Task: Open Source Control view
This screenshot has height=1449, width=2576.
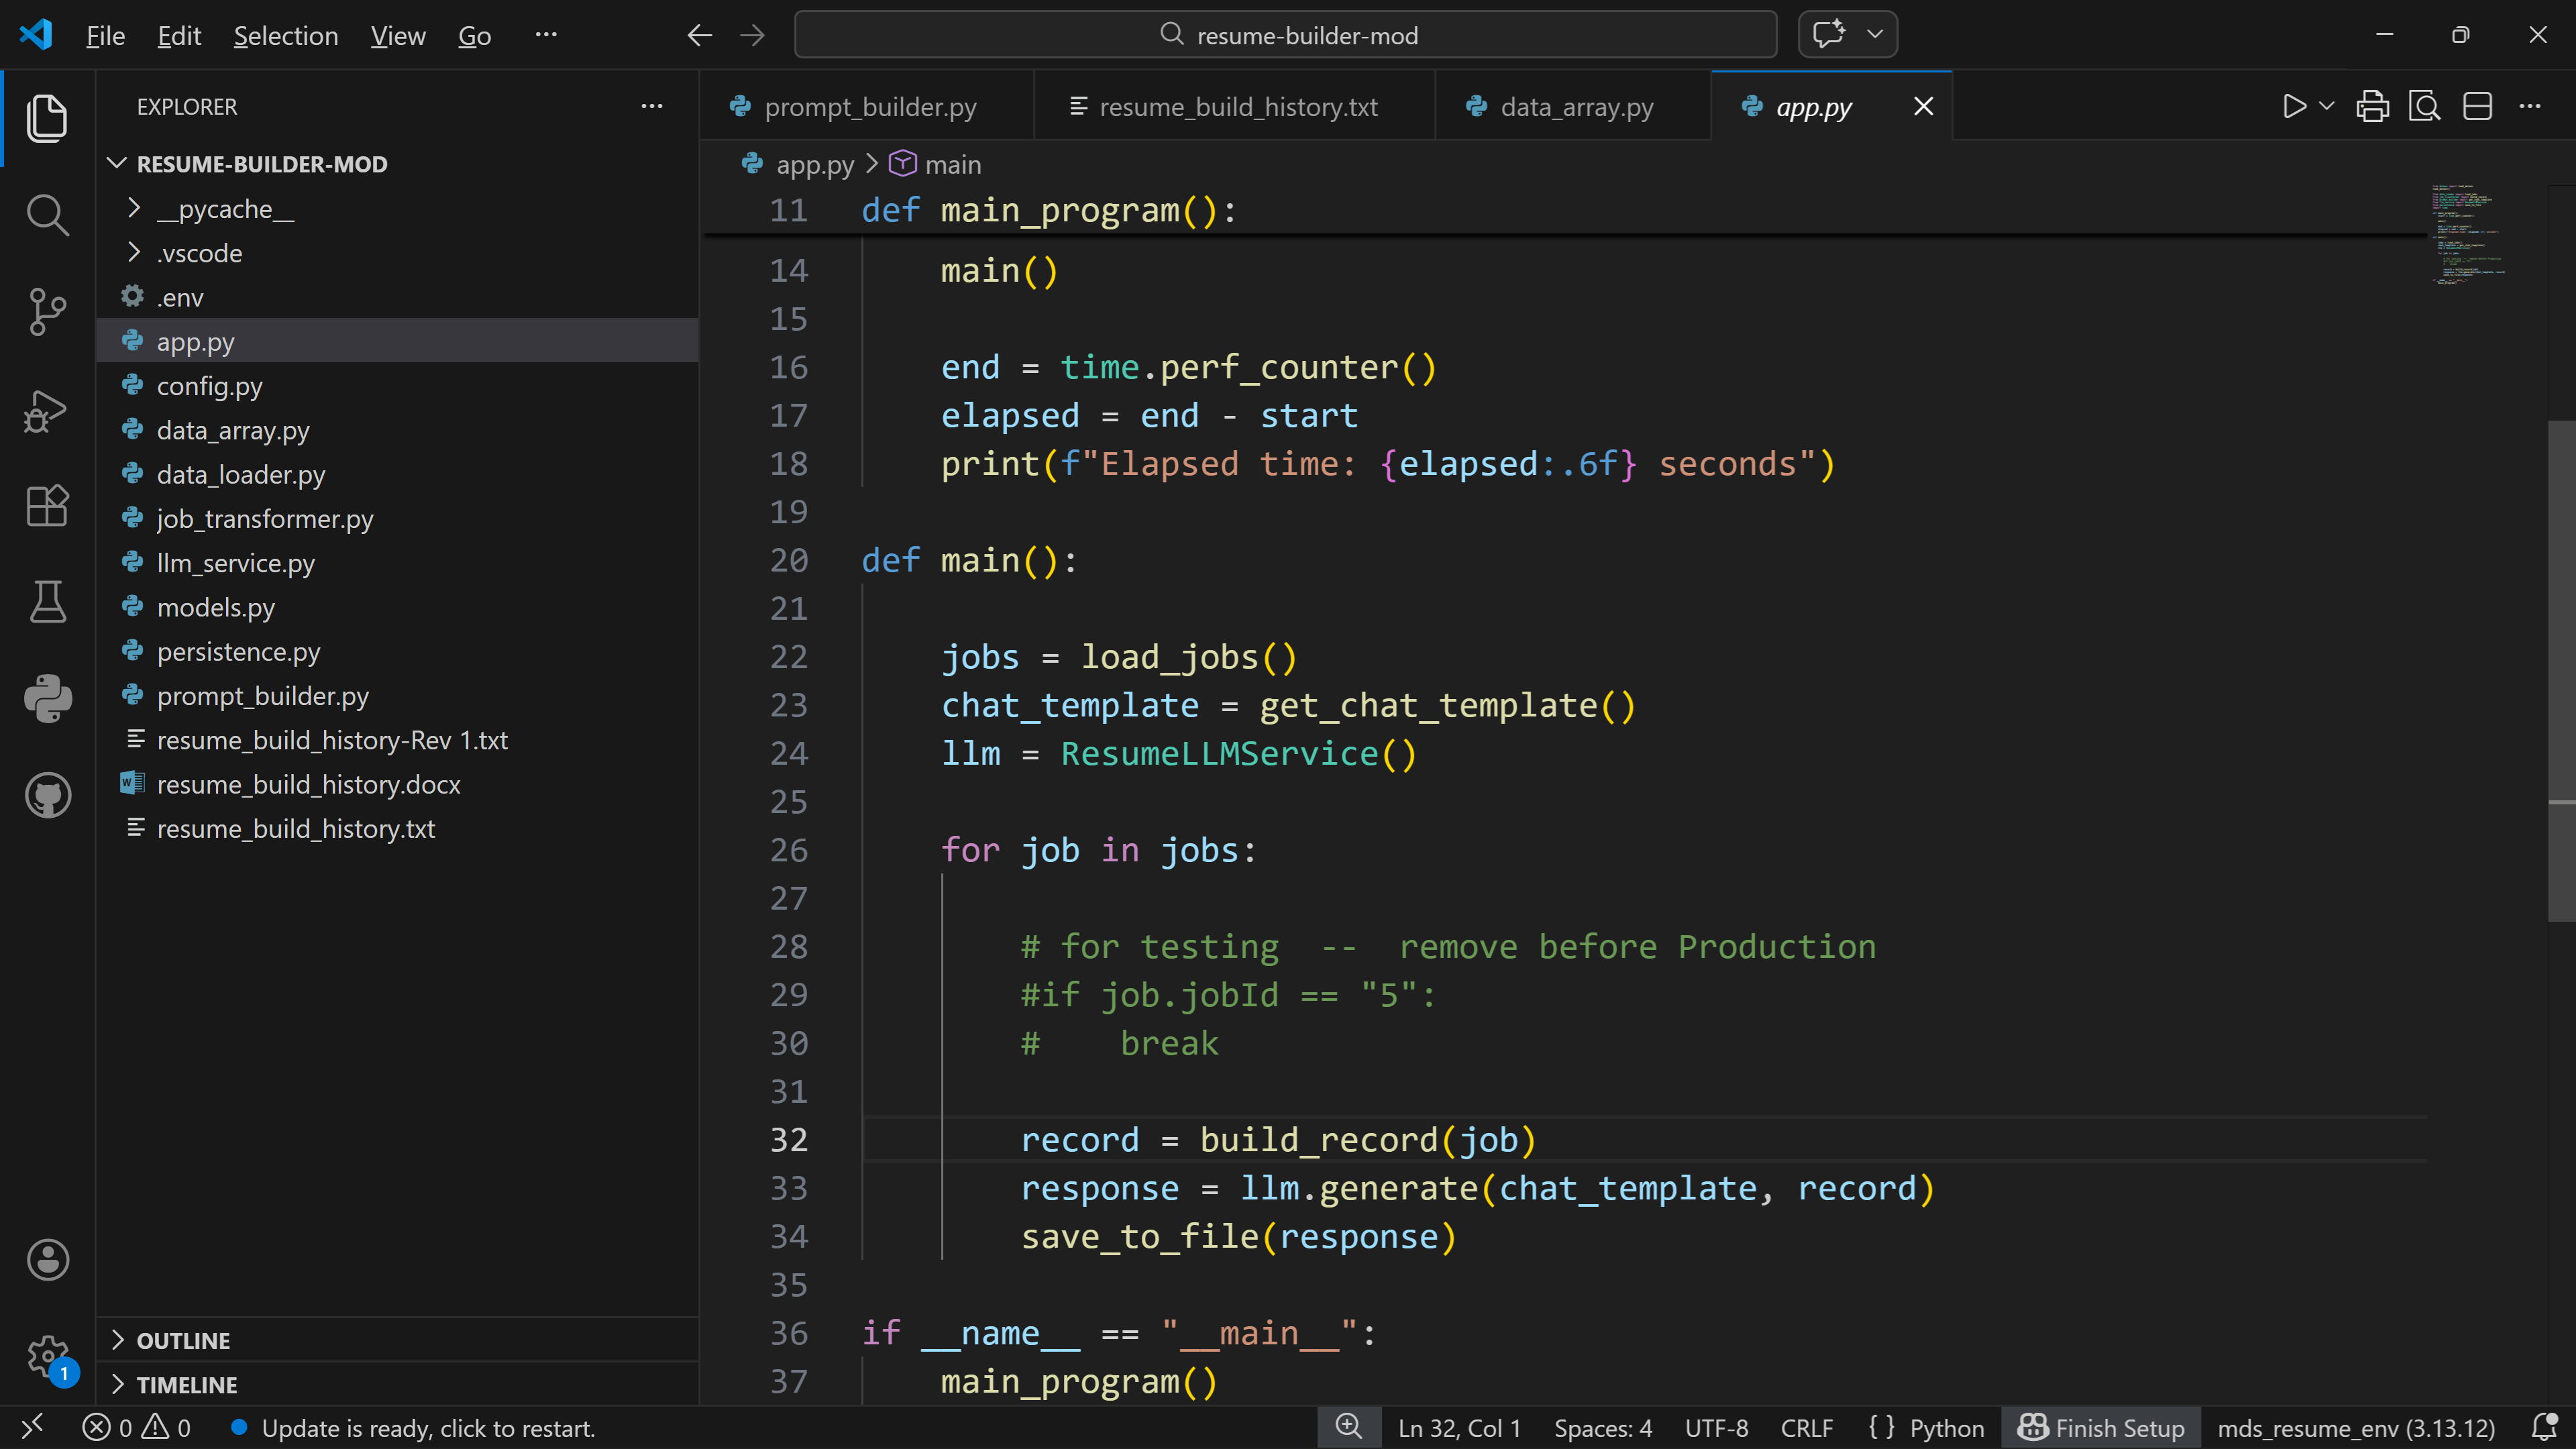Action: pos(47,312)
